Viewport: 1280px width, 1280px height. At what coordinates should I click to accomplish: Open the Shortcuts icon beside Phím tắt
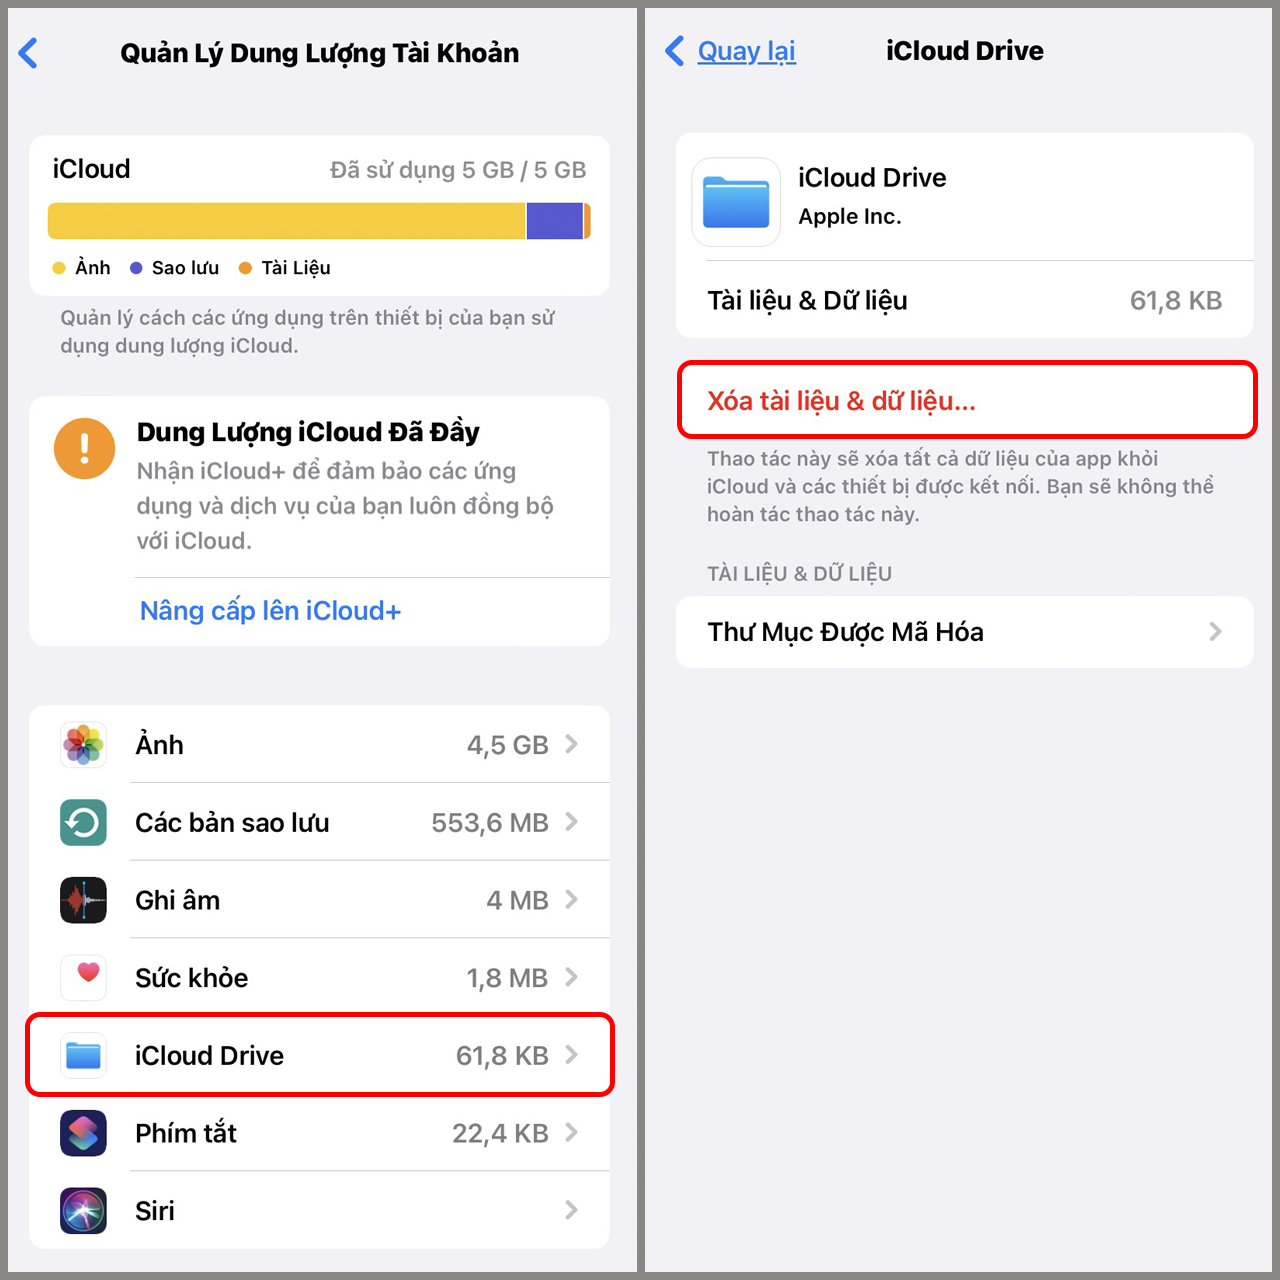click(83, 1133)
